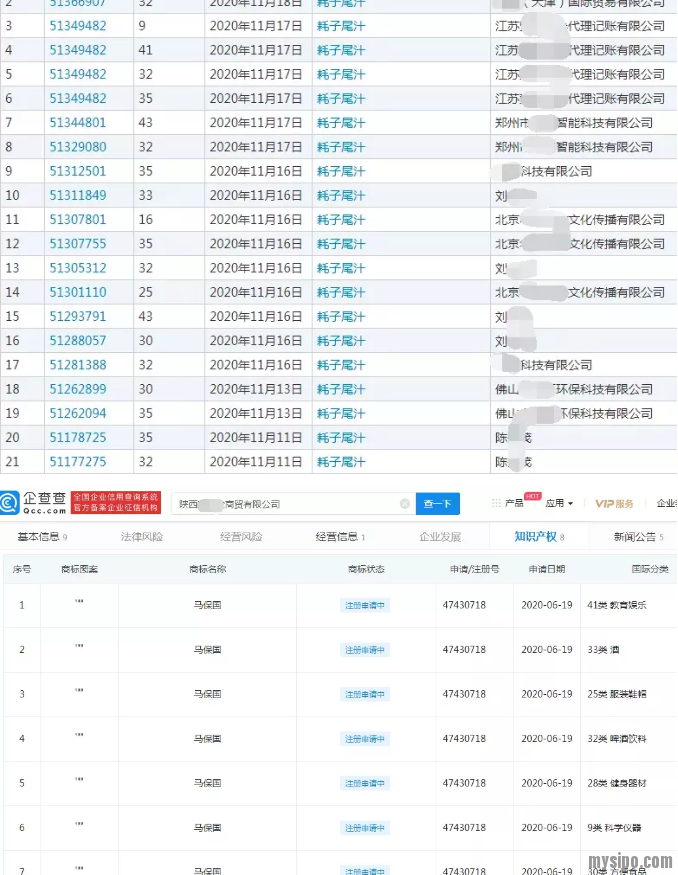
Task: Open the 新闻公告 tab
Action: [x=638, y=537]
